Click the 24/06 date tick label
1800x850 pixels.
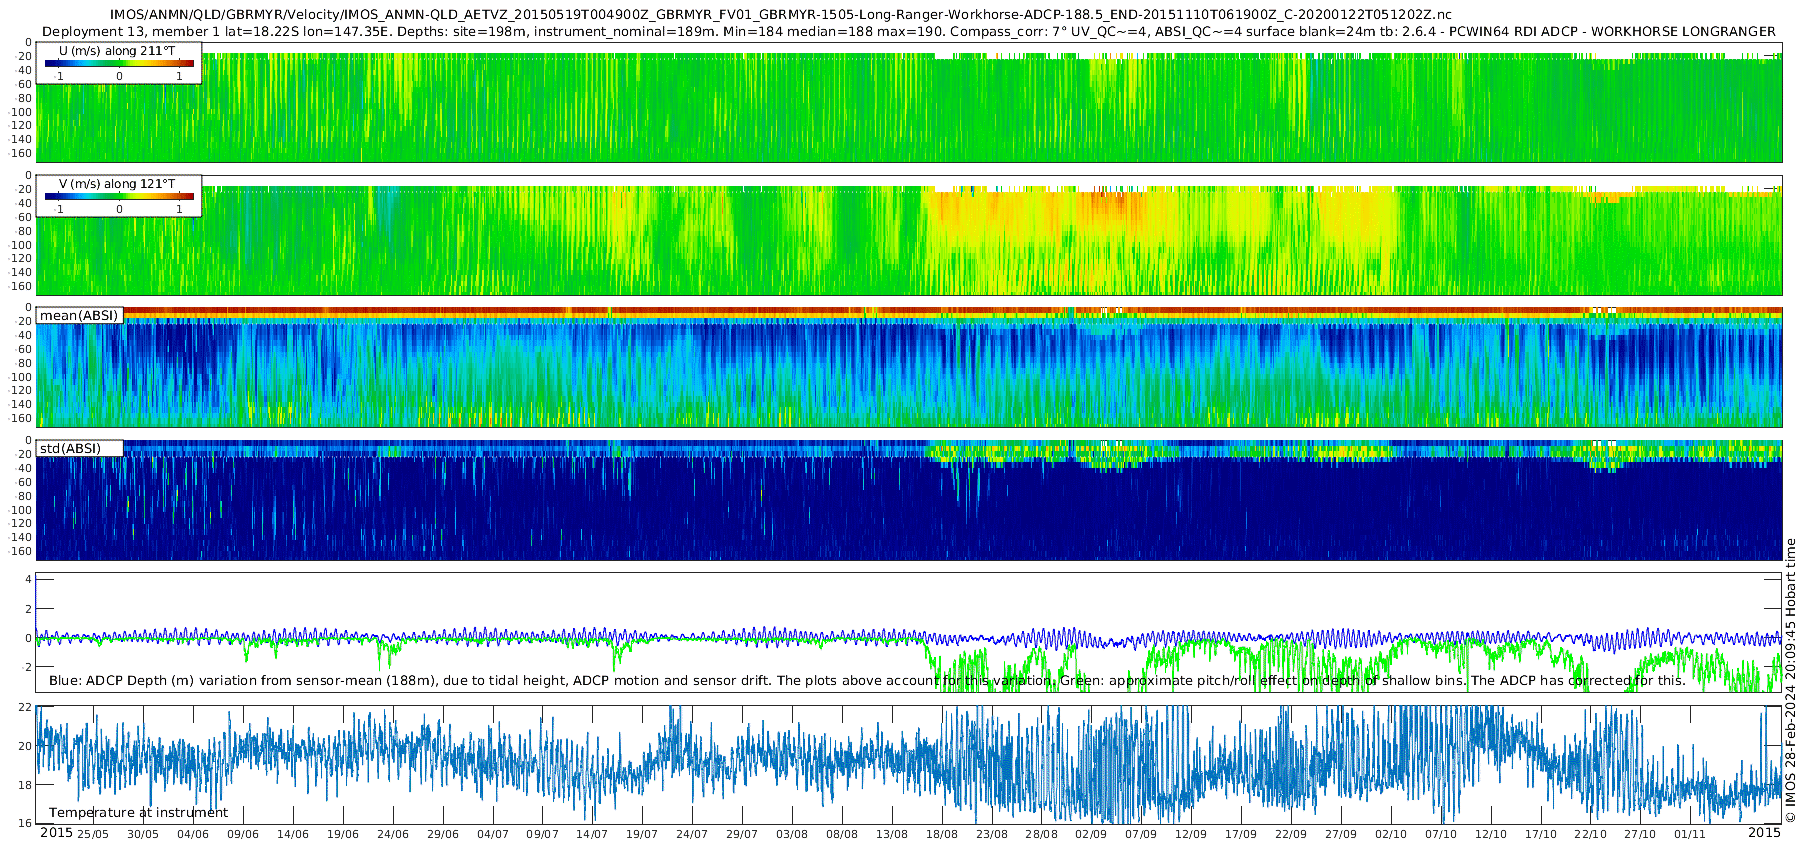tap(392, 834)
